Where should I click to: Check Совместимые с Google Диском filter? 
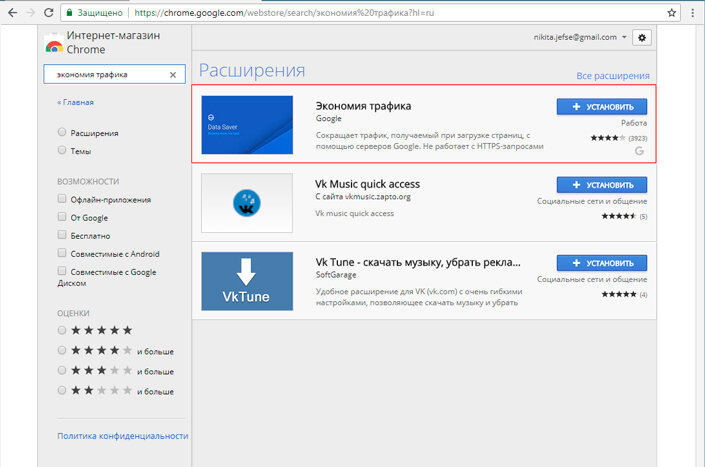(x=62, y=271)
